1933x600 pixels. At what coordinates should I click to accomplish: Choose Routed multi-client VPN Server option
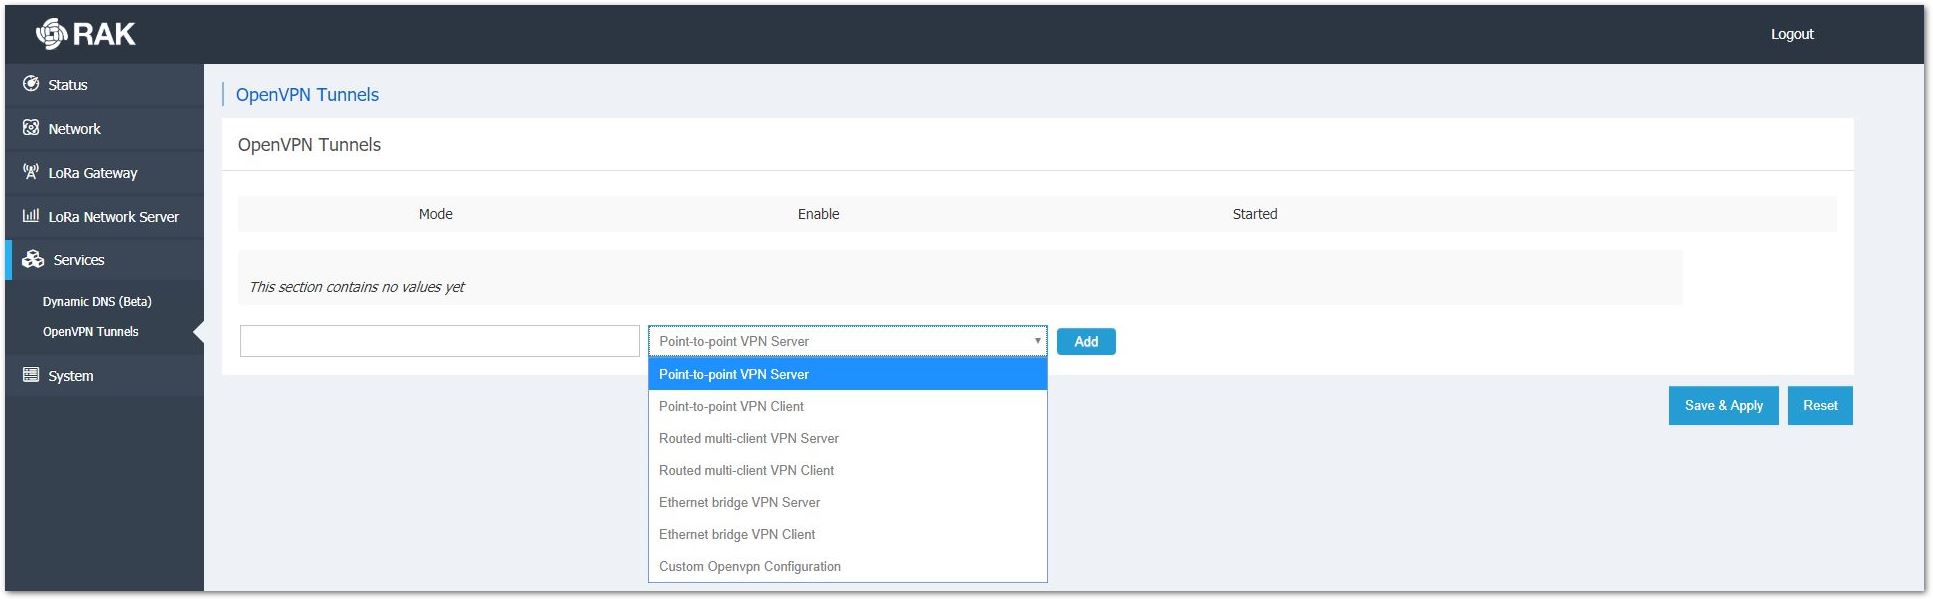coord(848,438)
